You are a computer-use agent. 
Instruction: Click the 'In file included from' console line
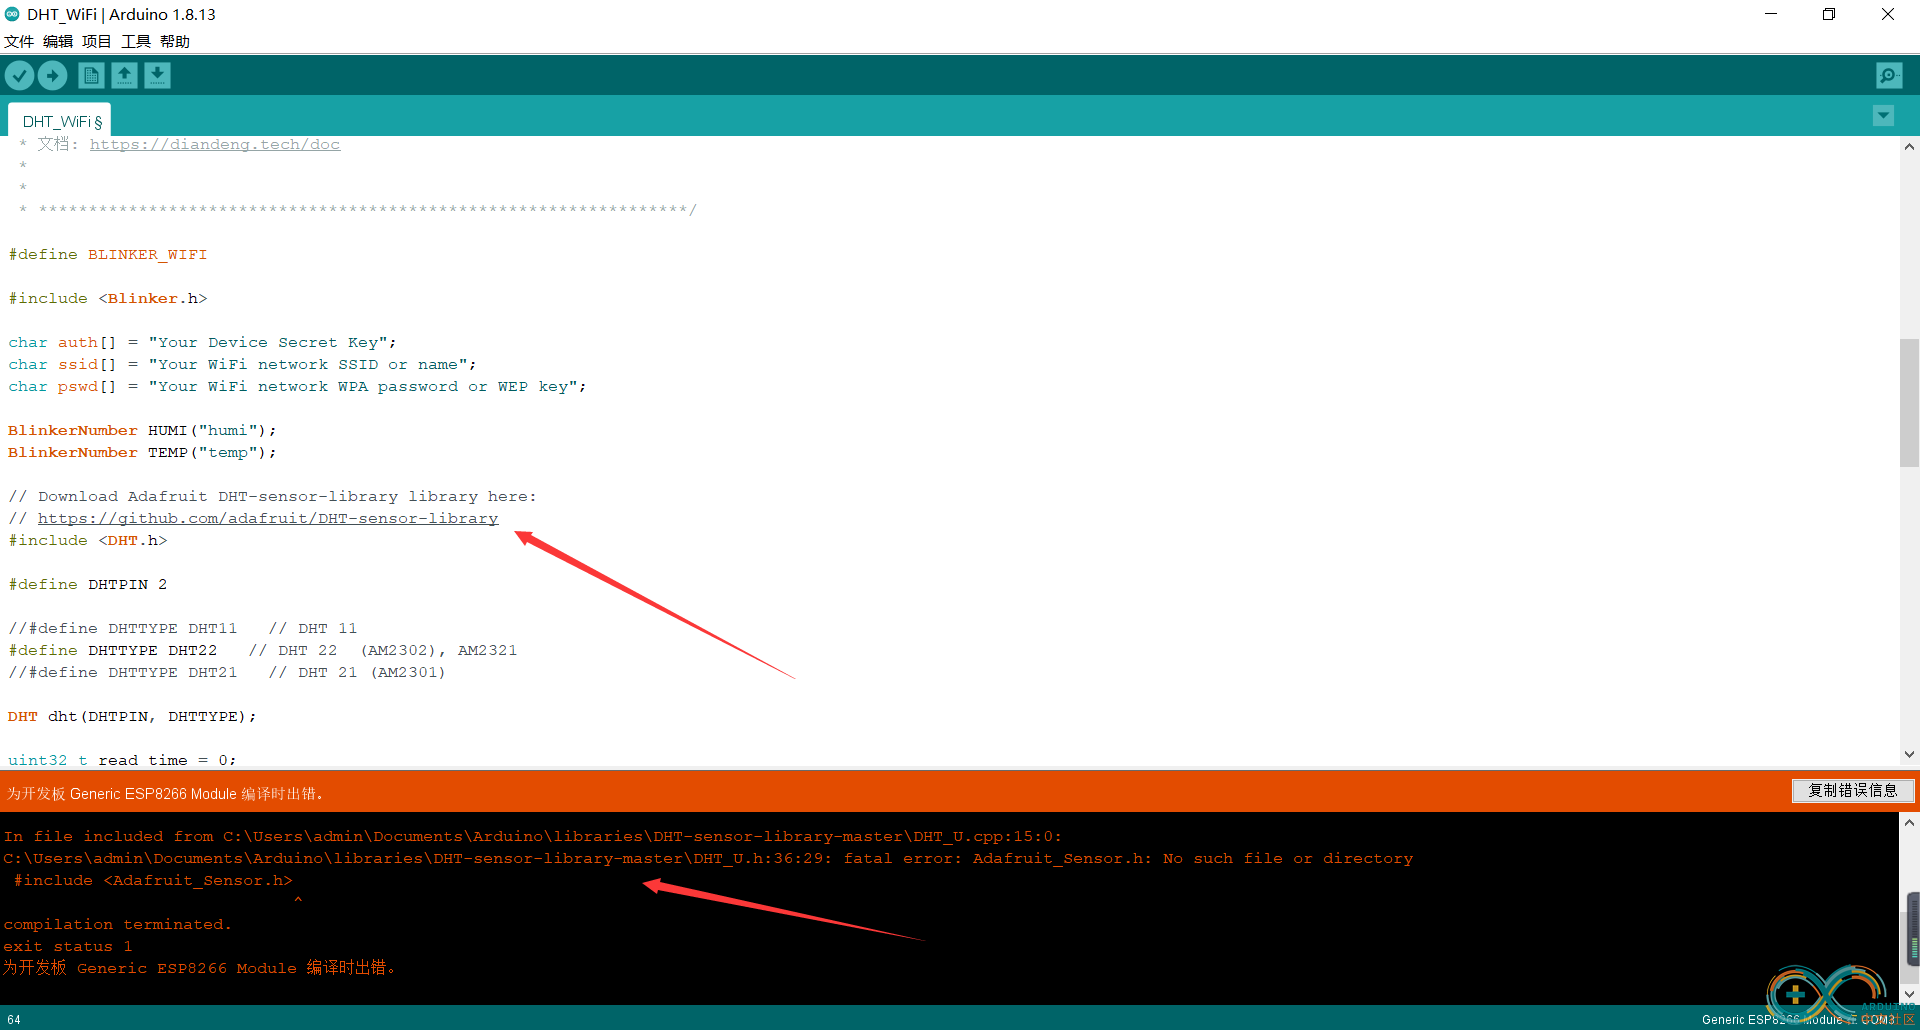click(x=533, y=836)
